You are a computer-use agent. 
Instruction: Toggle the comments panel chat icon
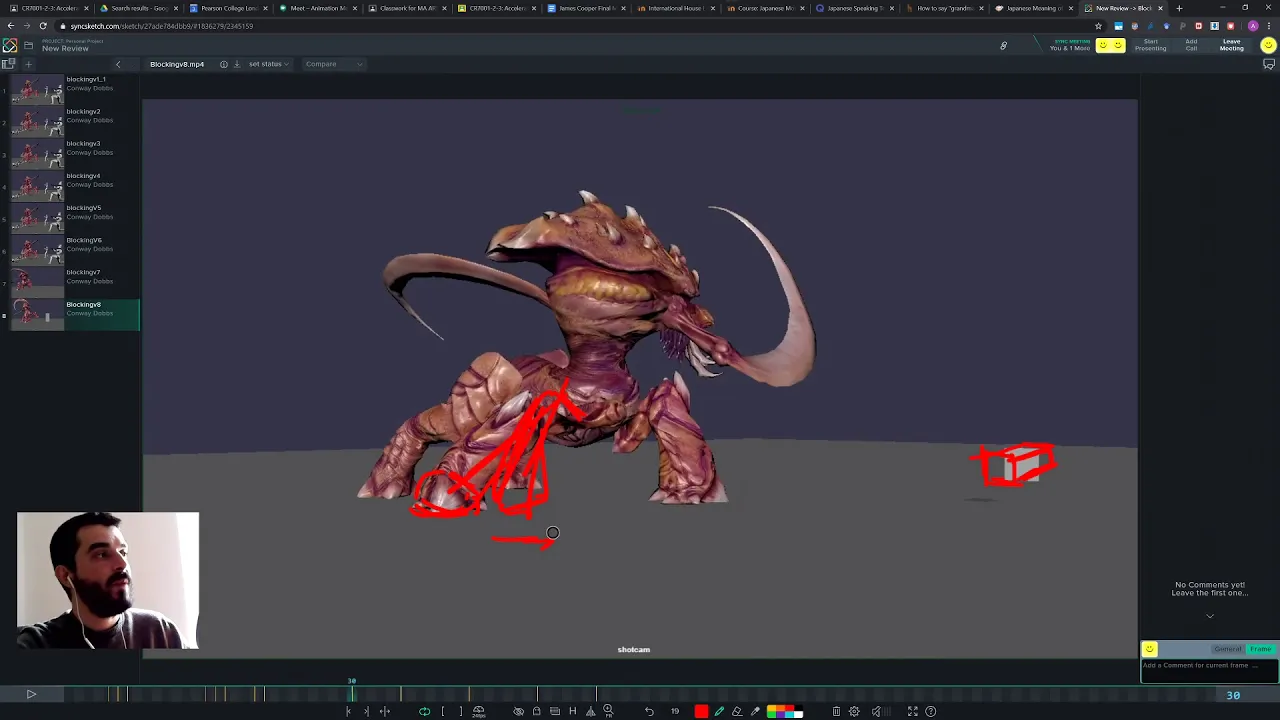point(1268,64)
